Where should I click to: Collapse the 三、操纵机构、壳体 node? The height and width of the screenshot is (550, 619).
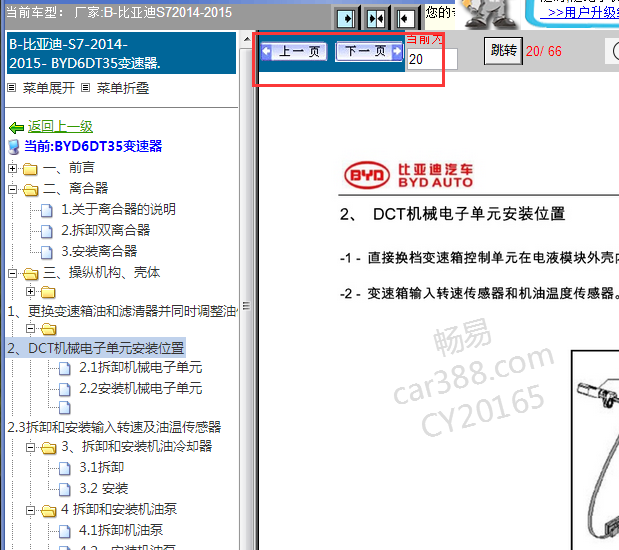click(13, 273)
